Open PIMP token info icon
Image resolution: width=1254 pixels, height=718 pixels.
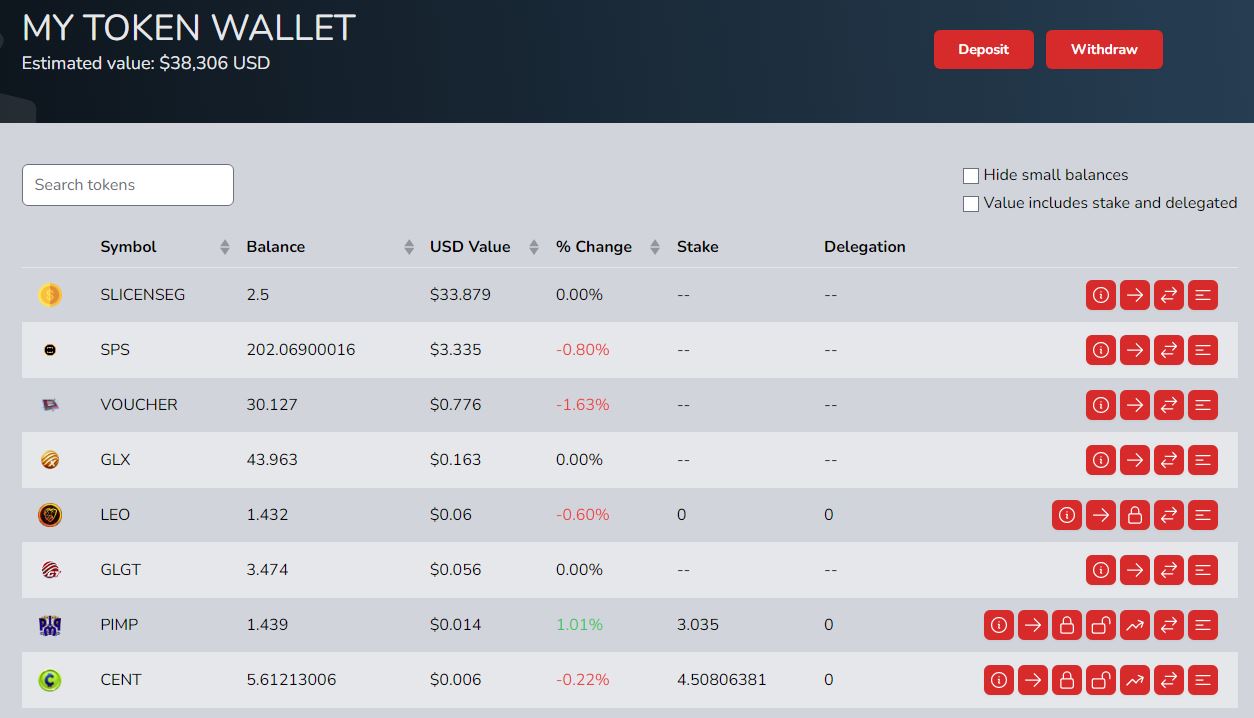(998, 625)
